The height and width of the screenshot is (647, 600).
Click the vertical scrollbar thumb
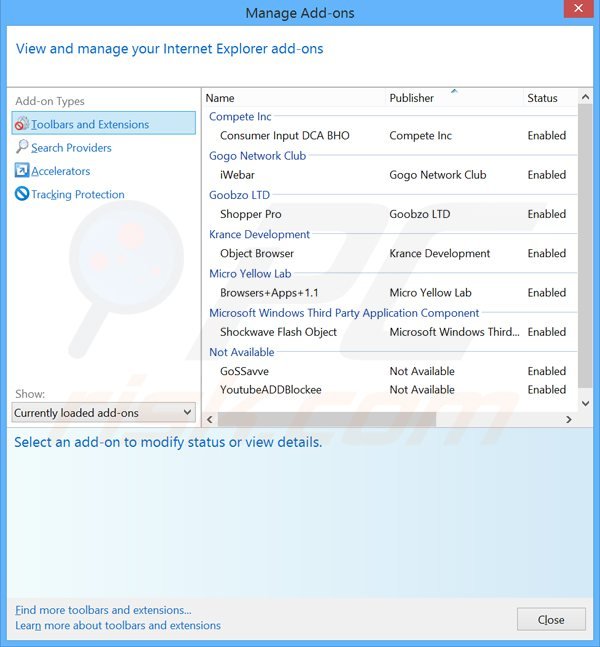coord(585,246)
